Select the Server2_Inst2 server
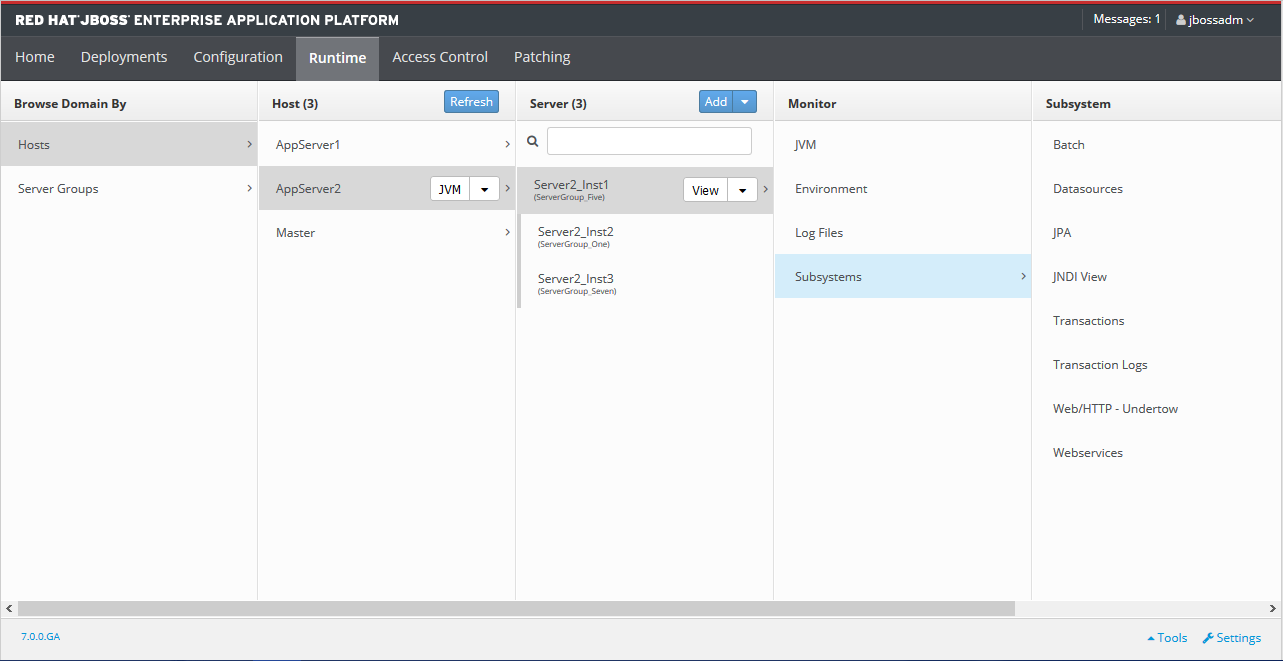This screenshot has width=1283, height=661. click(x=646, y=236)
